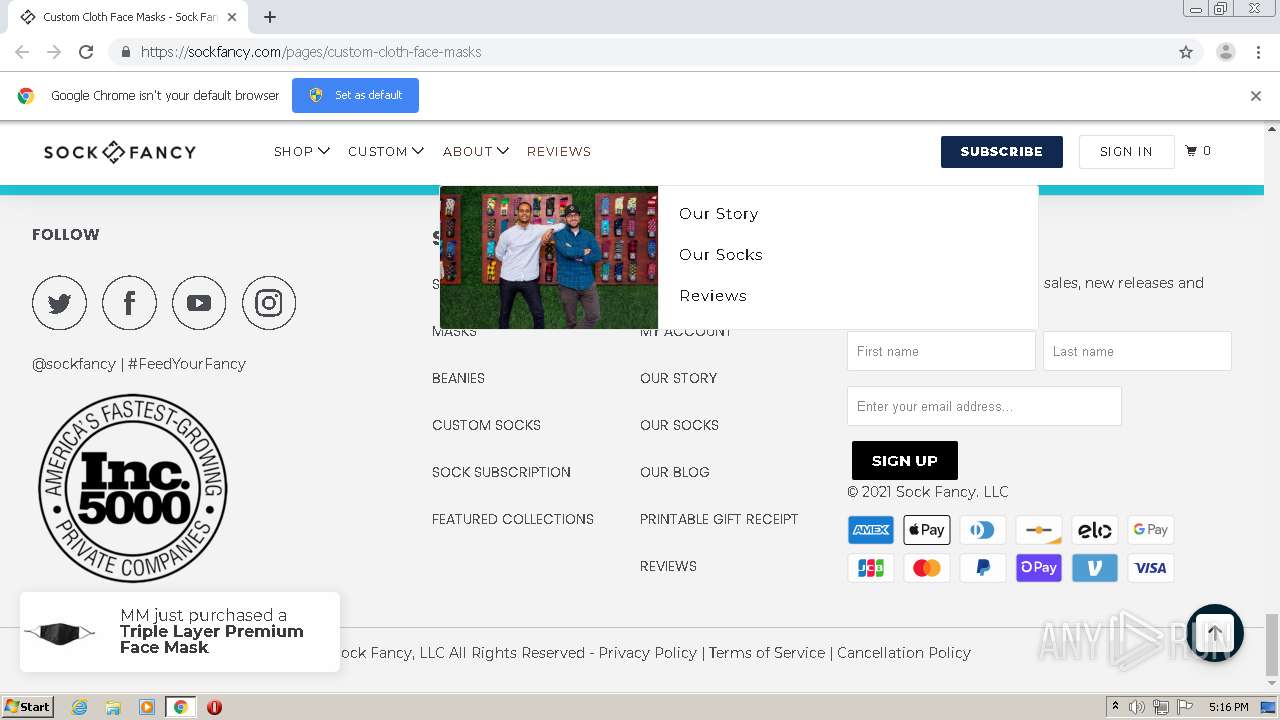Open FEATURED COLLECTIONS footer link

pyautogui.click(x=513, y=519)
